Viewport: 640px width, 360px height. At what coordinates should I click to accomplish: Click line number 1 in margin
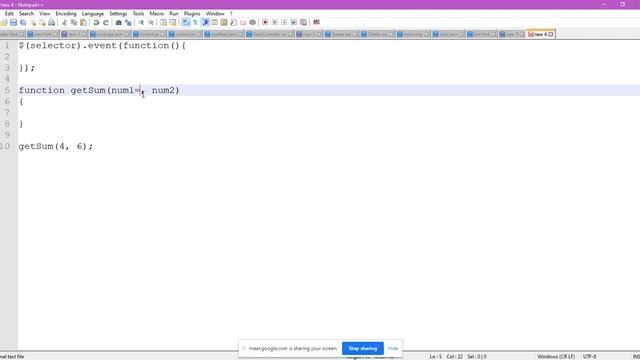(x=7, y=45)
